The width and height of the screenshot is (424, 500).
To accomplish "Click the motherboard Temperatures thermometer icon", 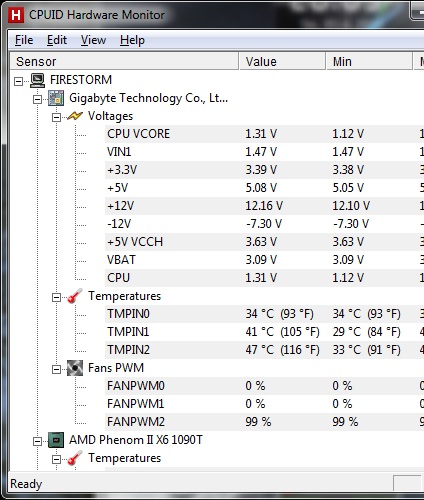I will tap(75, 296).
